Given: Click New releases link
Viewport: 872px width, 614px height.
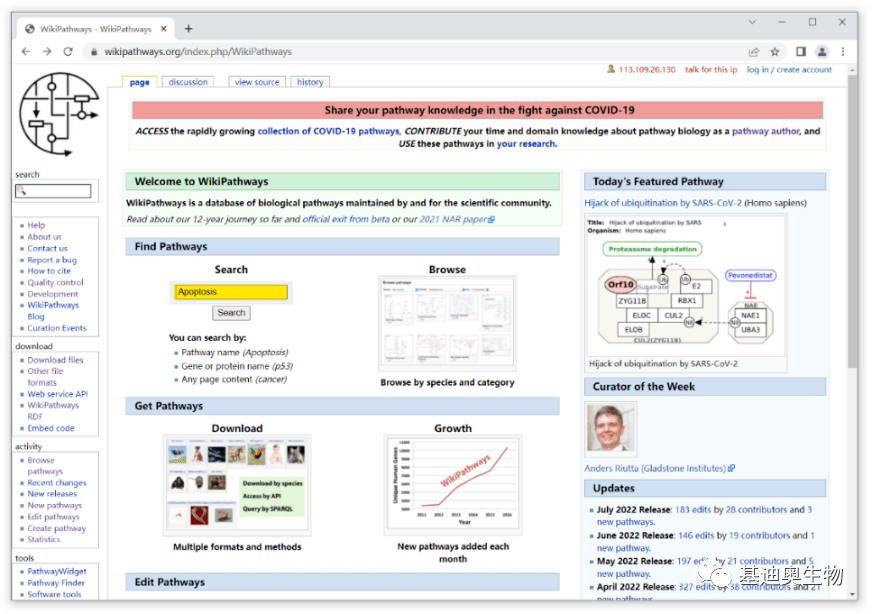Looking at the screenshot, I should pyautogui.click(x=52, y=494).
